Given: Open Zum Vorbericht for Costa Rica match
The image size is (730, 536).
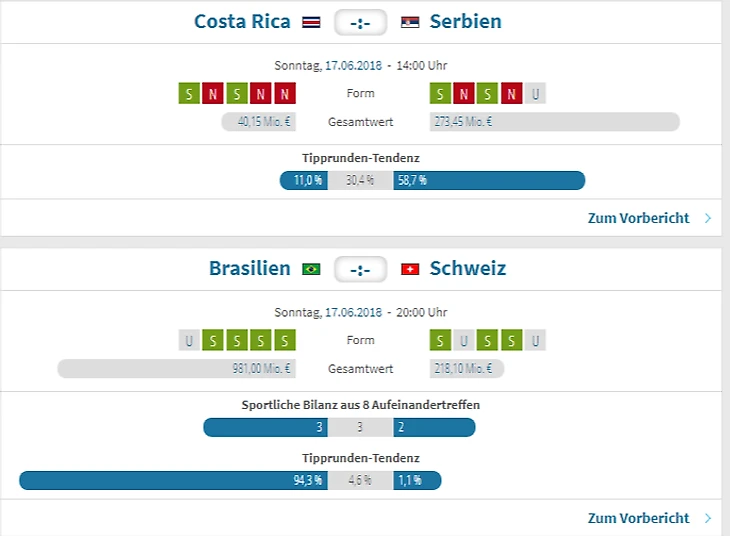Looking at the screenshot, I should click(x=638, y=218).
